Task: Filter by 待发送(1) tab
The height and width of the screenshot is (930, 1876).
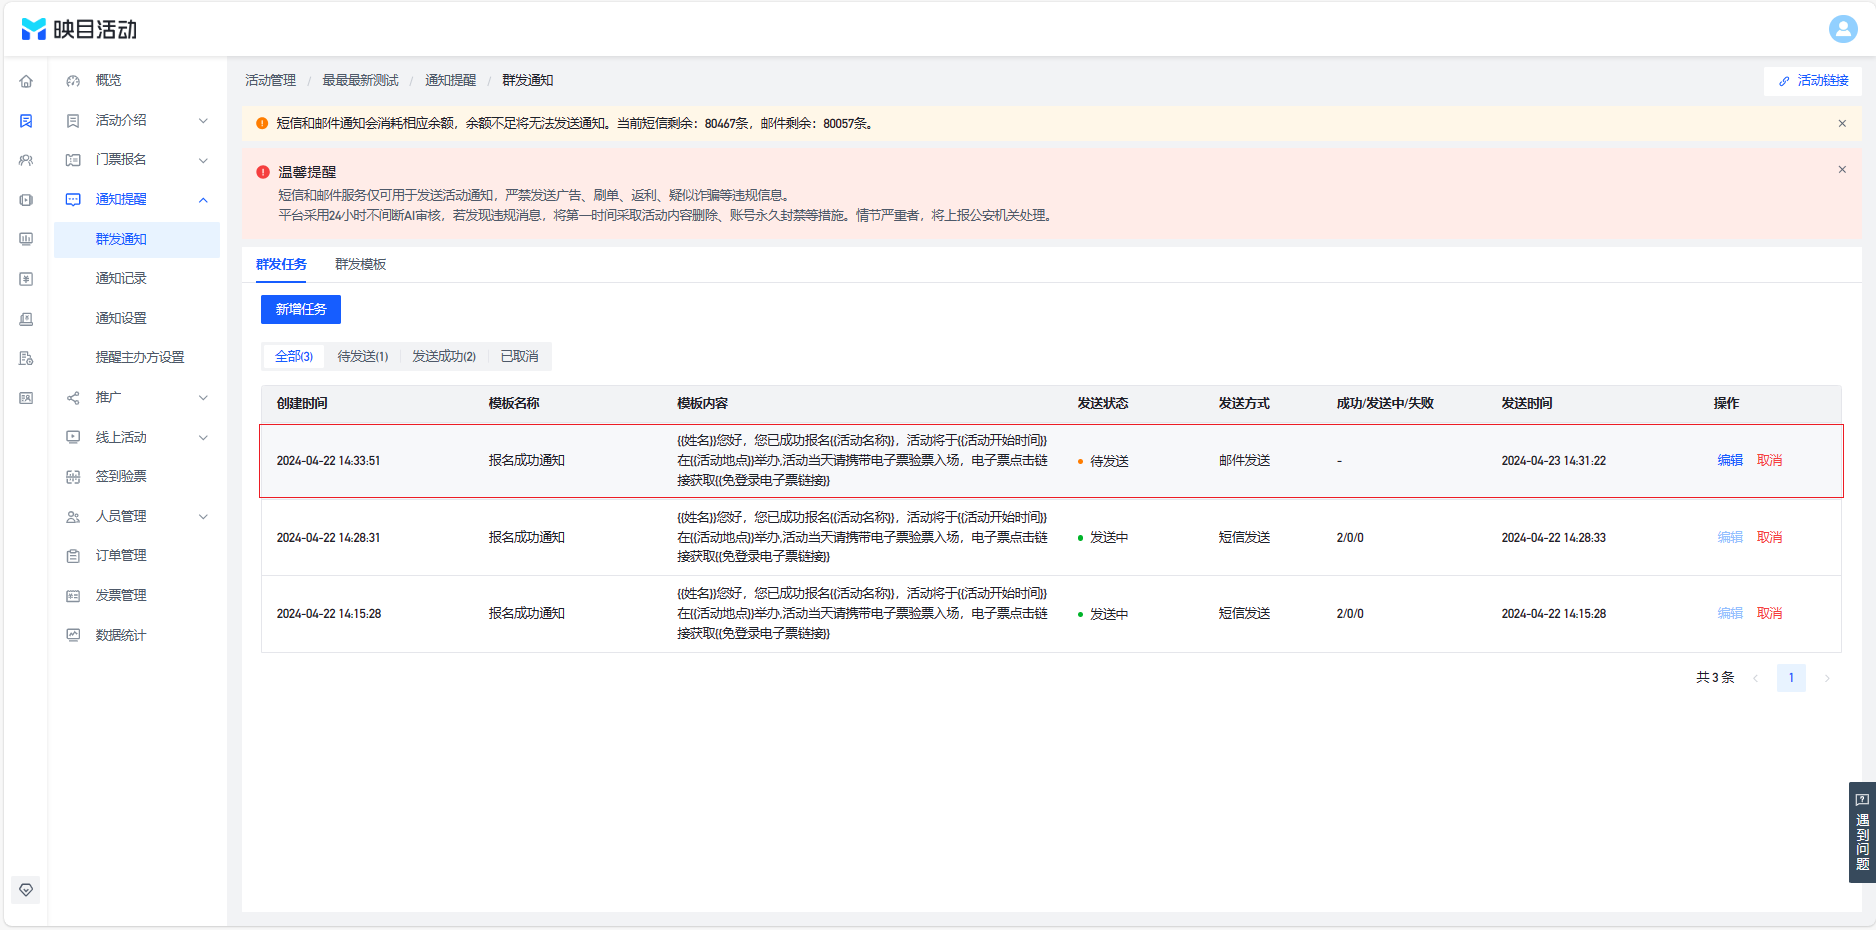Action: [362, 357]
